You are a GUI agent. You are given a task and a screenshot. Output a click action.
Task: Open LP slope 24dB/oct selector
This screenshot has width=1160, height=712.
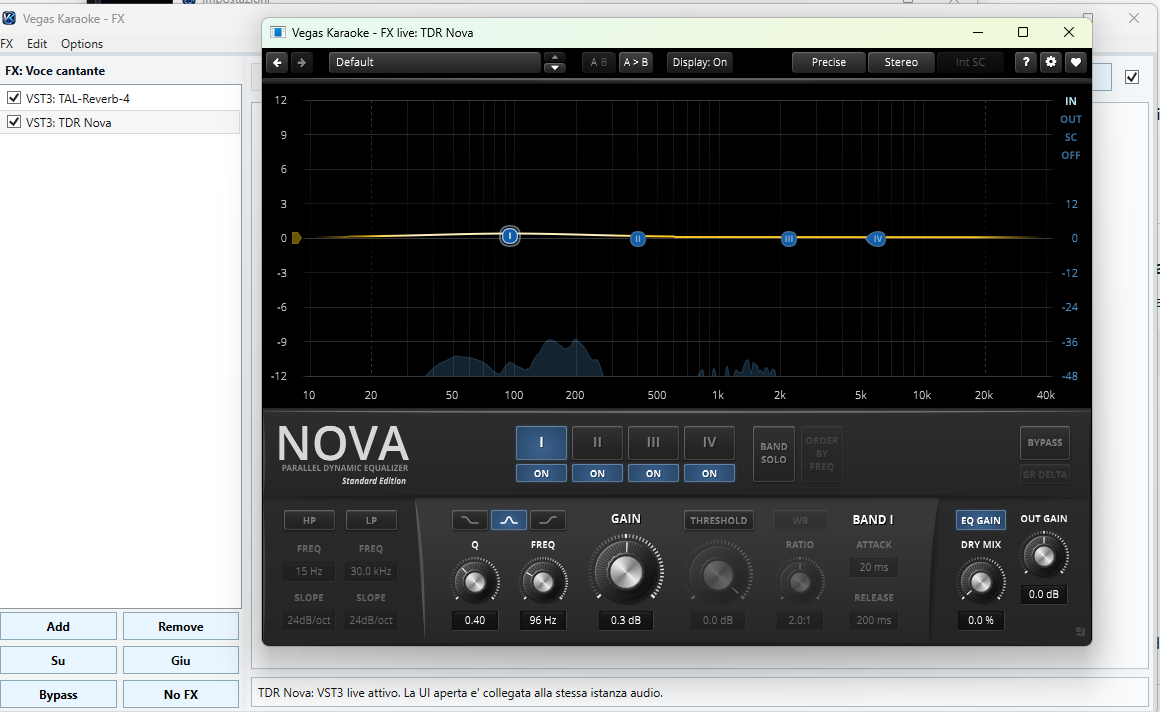click(x=371, y=620)
